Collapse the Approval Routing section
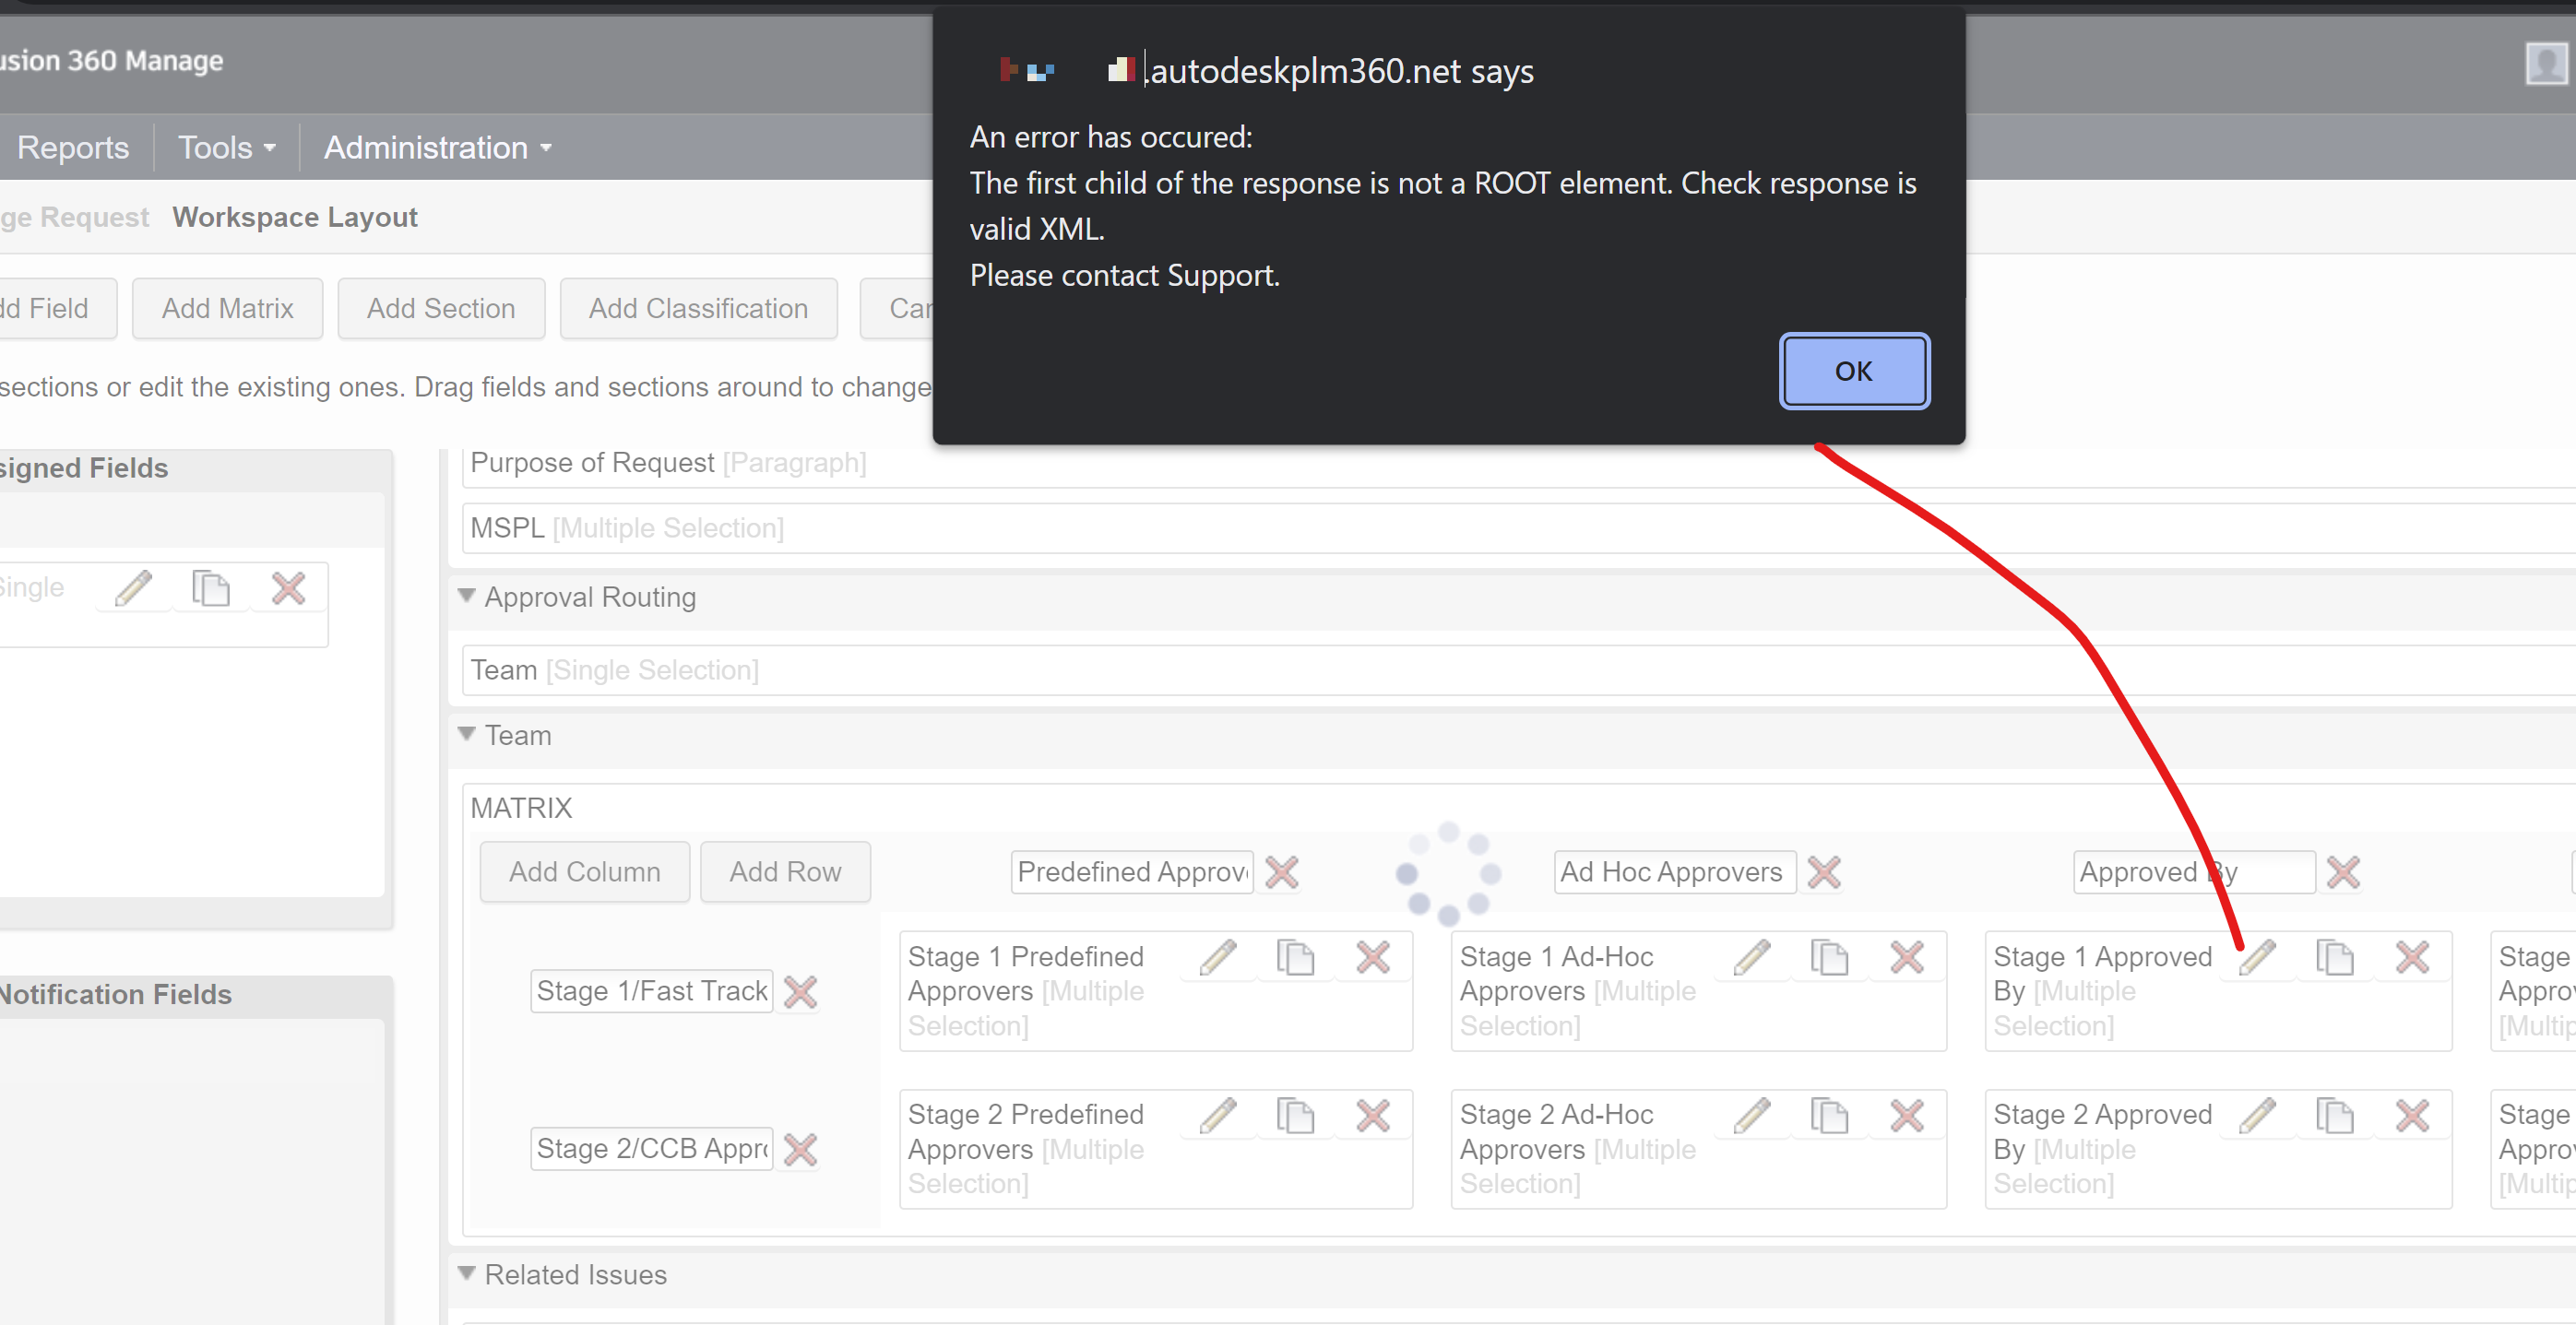The image size is (2576, 1325). click(466, 595)
